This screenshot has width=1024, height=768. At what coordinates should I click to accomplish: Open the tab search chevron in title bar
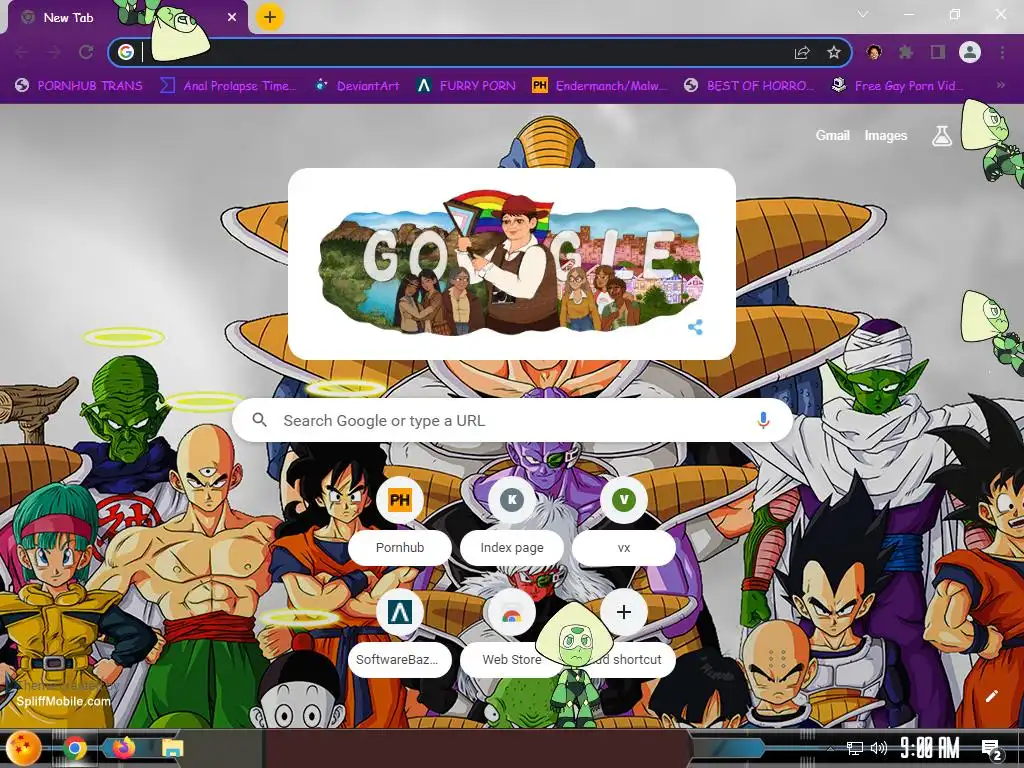click(x=863, y=14)
